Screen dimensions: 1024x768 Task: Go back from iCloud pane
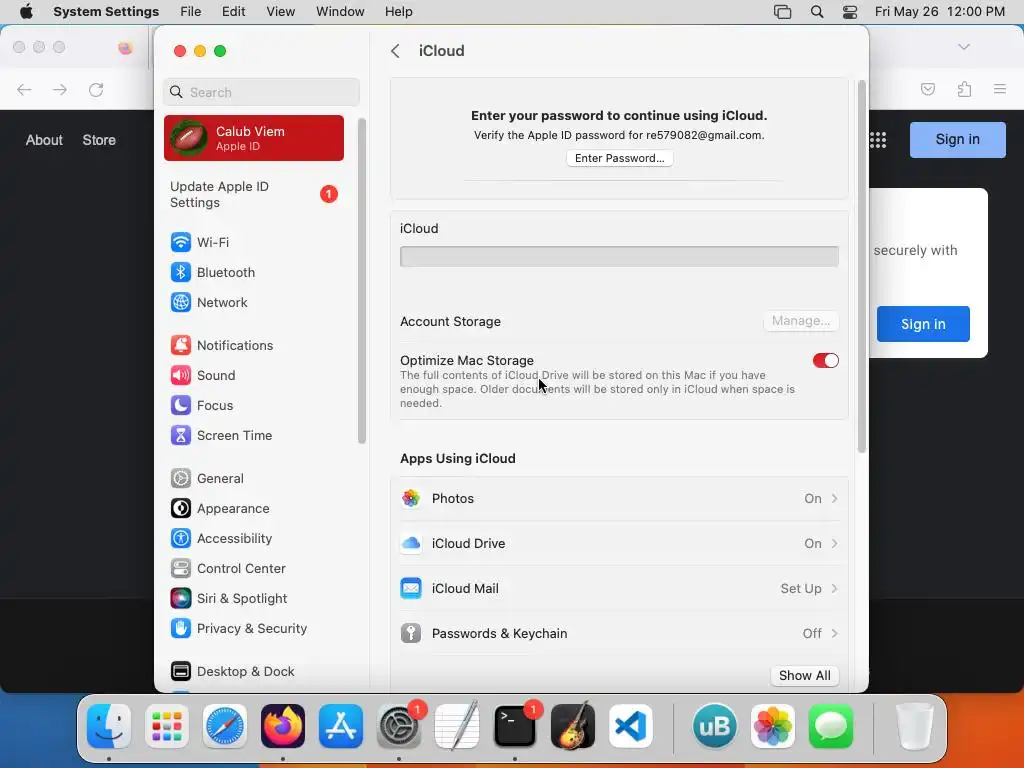pyautogui.click(x=395, y=51)
